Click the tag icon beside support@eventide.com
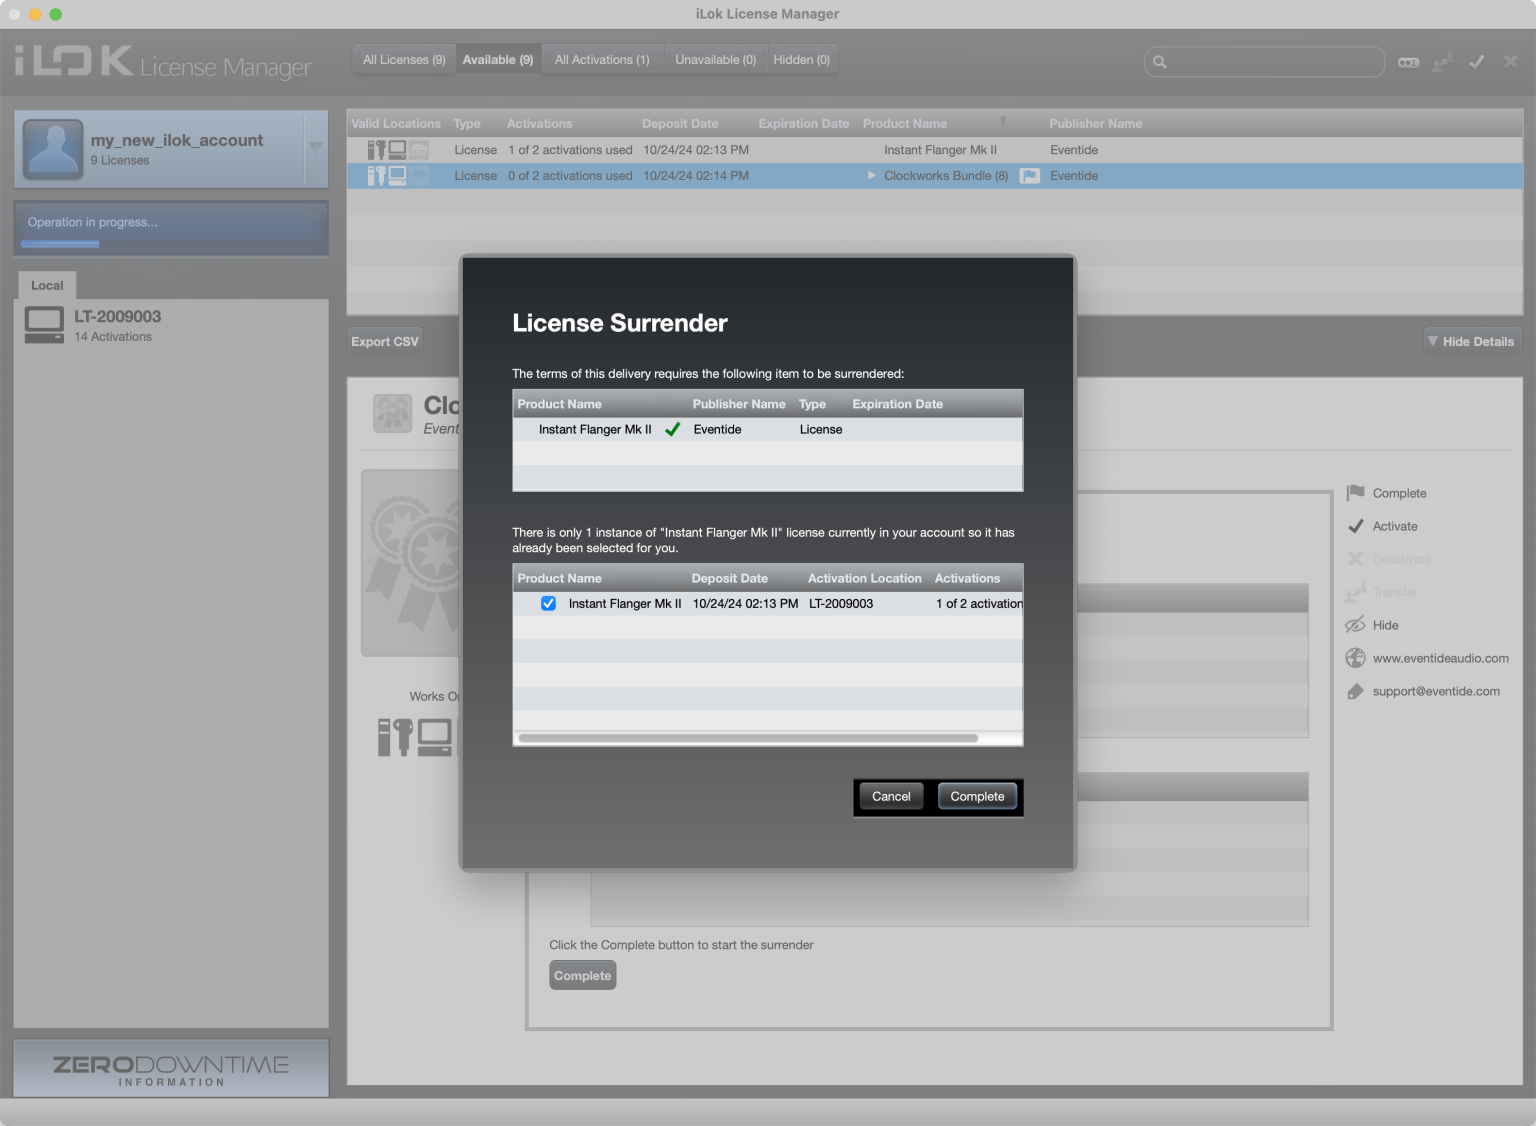This screenshot has height=1126, width=1536. point(1356,690)
